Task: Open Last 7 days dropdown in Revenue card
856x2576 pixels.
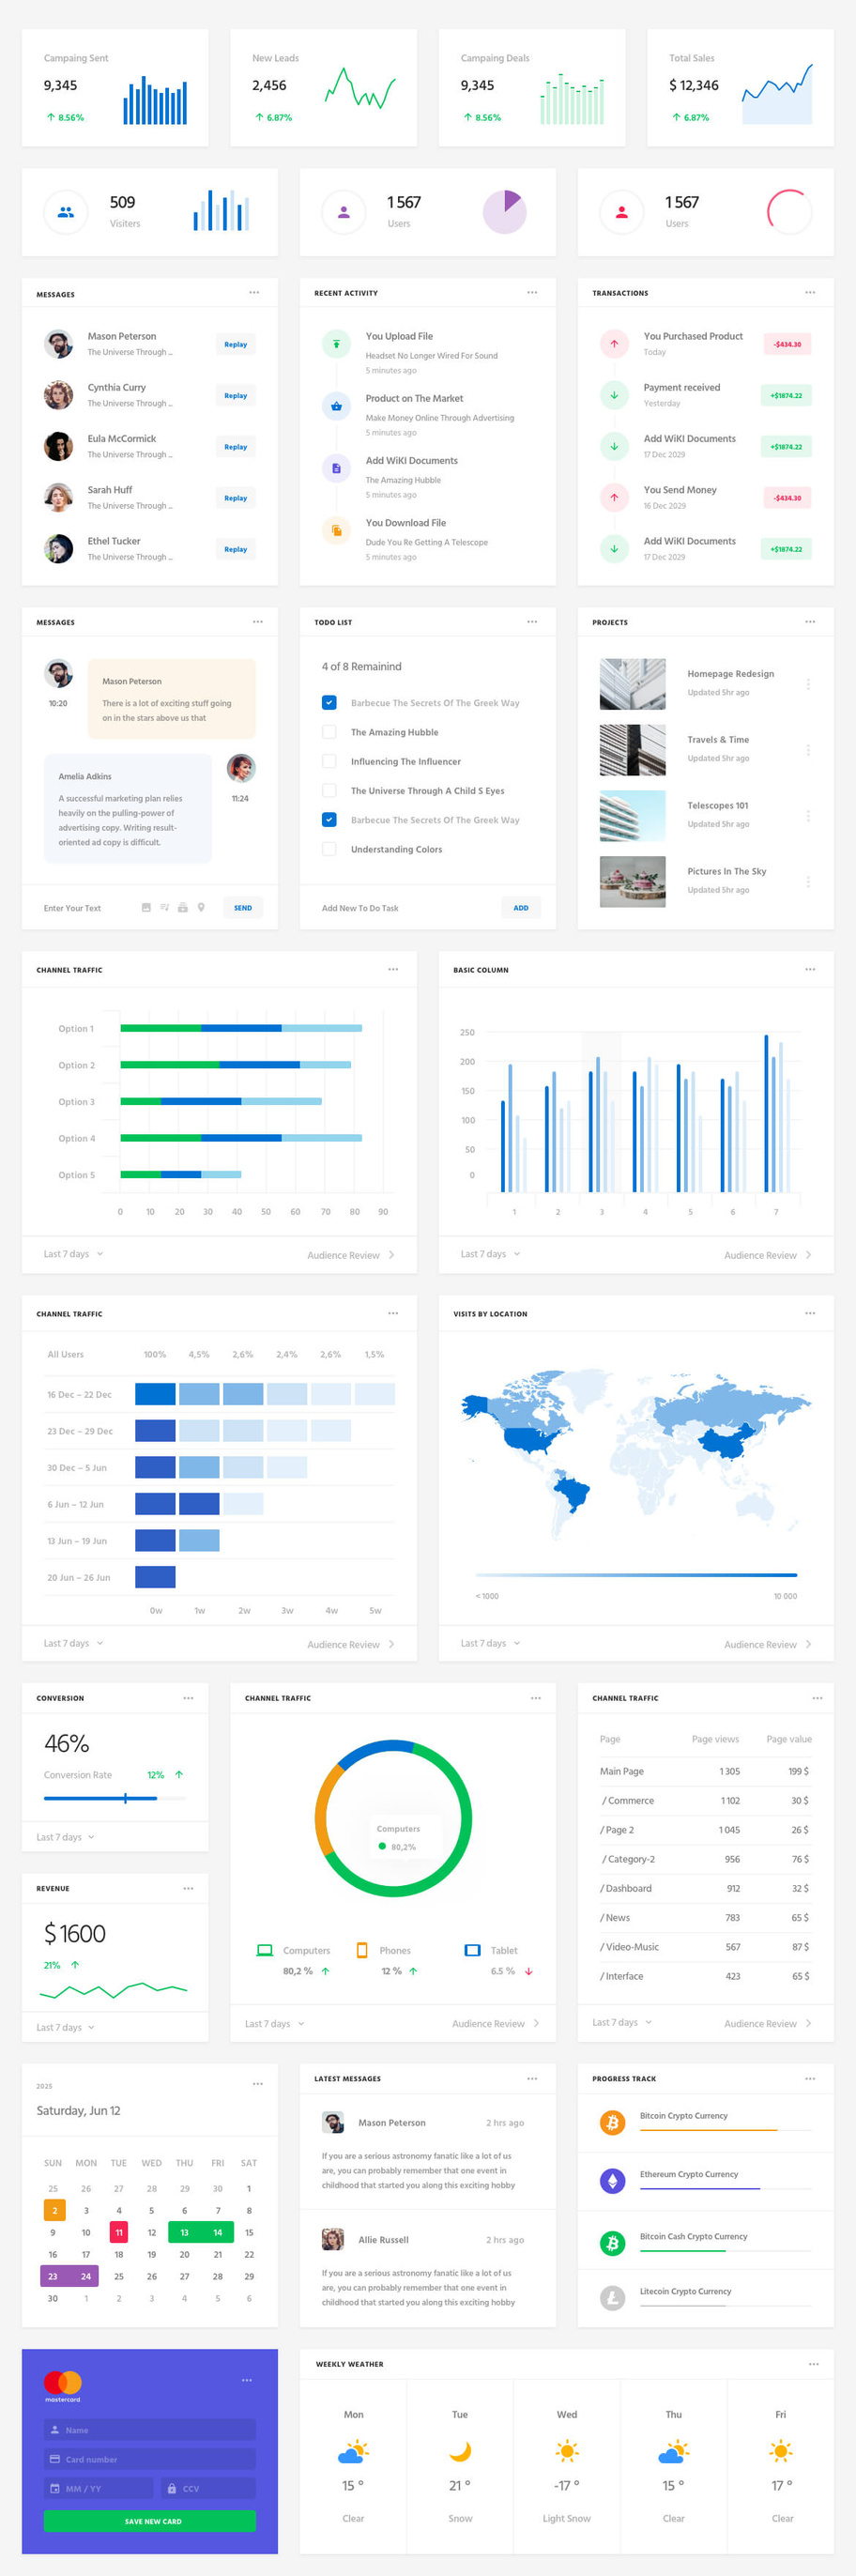Action: (x=66, y=2027)
